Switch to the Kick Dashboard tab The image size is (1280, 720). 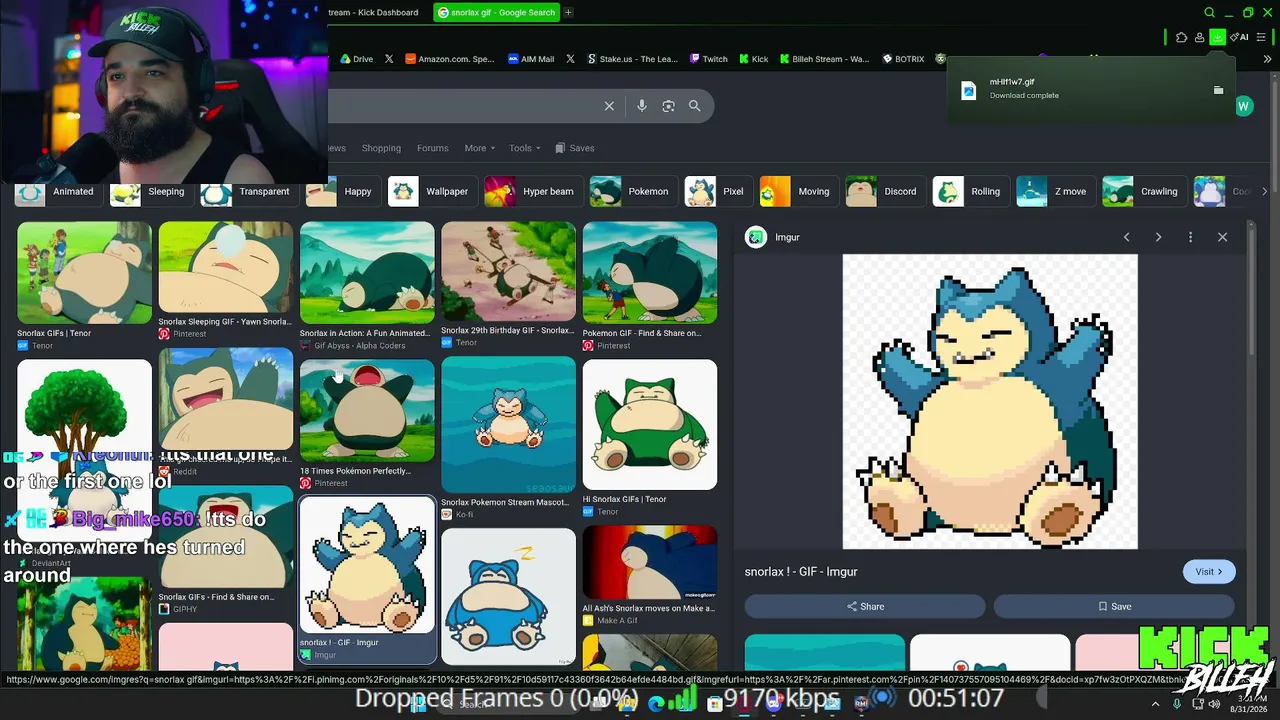point(374,13)
